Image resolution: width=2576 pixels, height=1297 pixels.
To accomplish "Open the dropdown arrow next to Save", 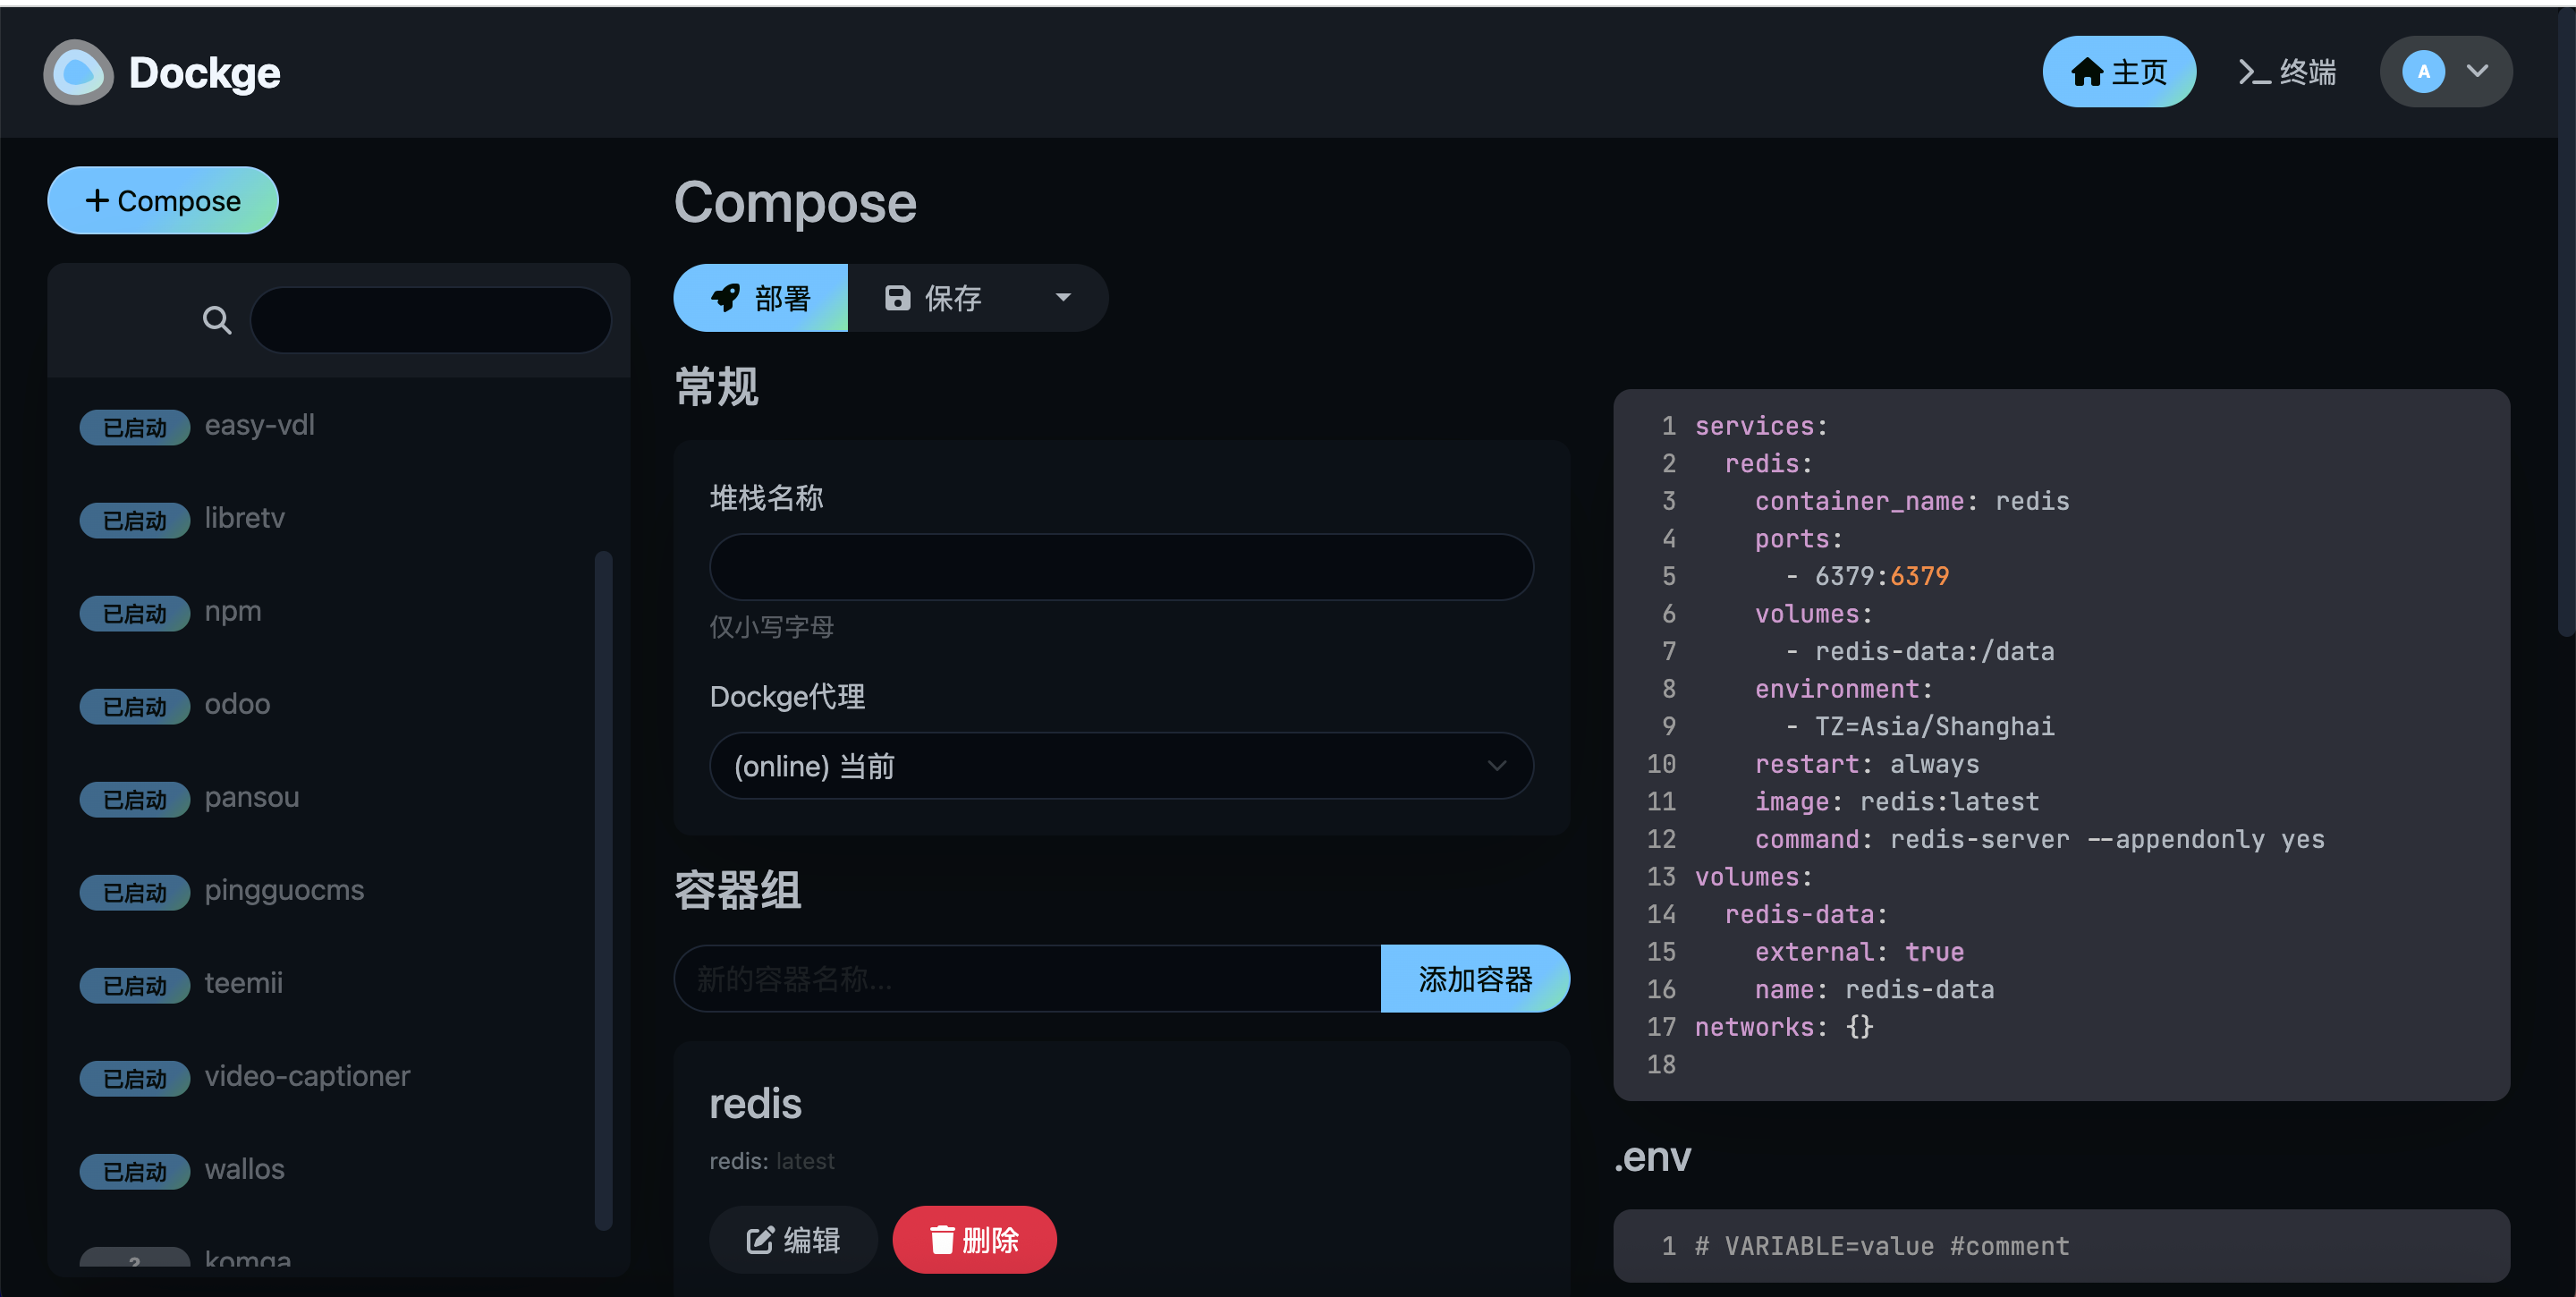I will pos(1063,298).
